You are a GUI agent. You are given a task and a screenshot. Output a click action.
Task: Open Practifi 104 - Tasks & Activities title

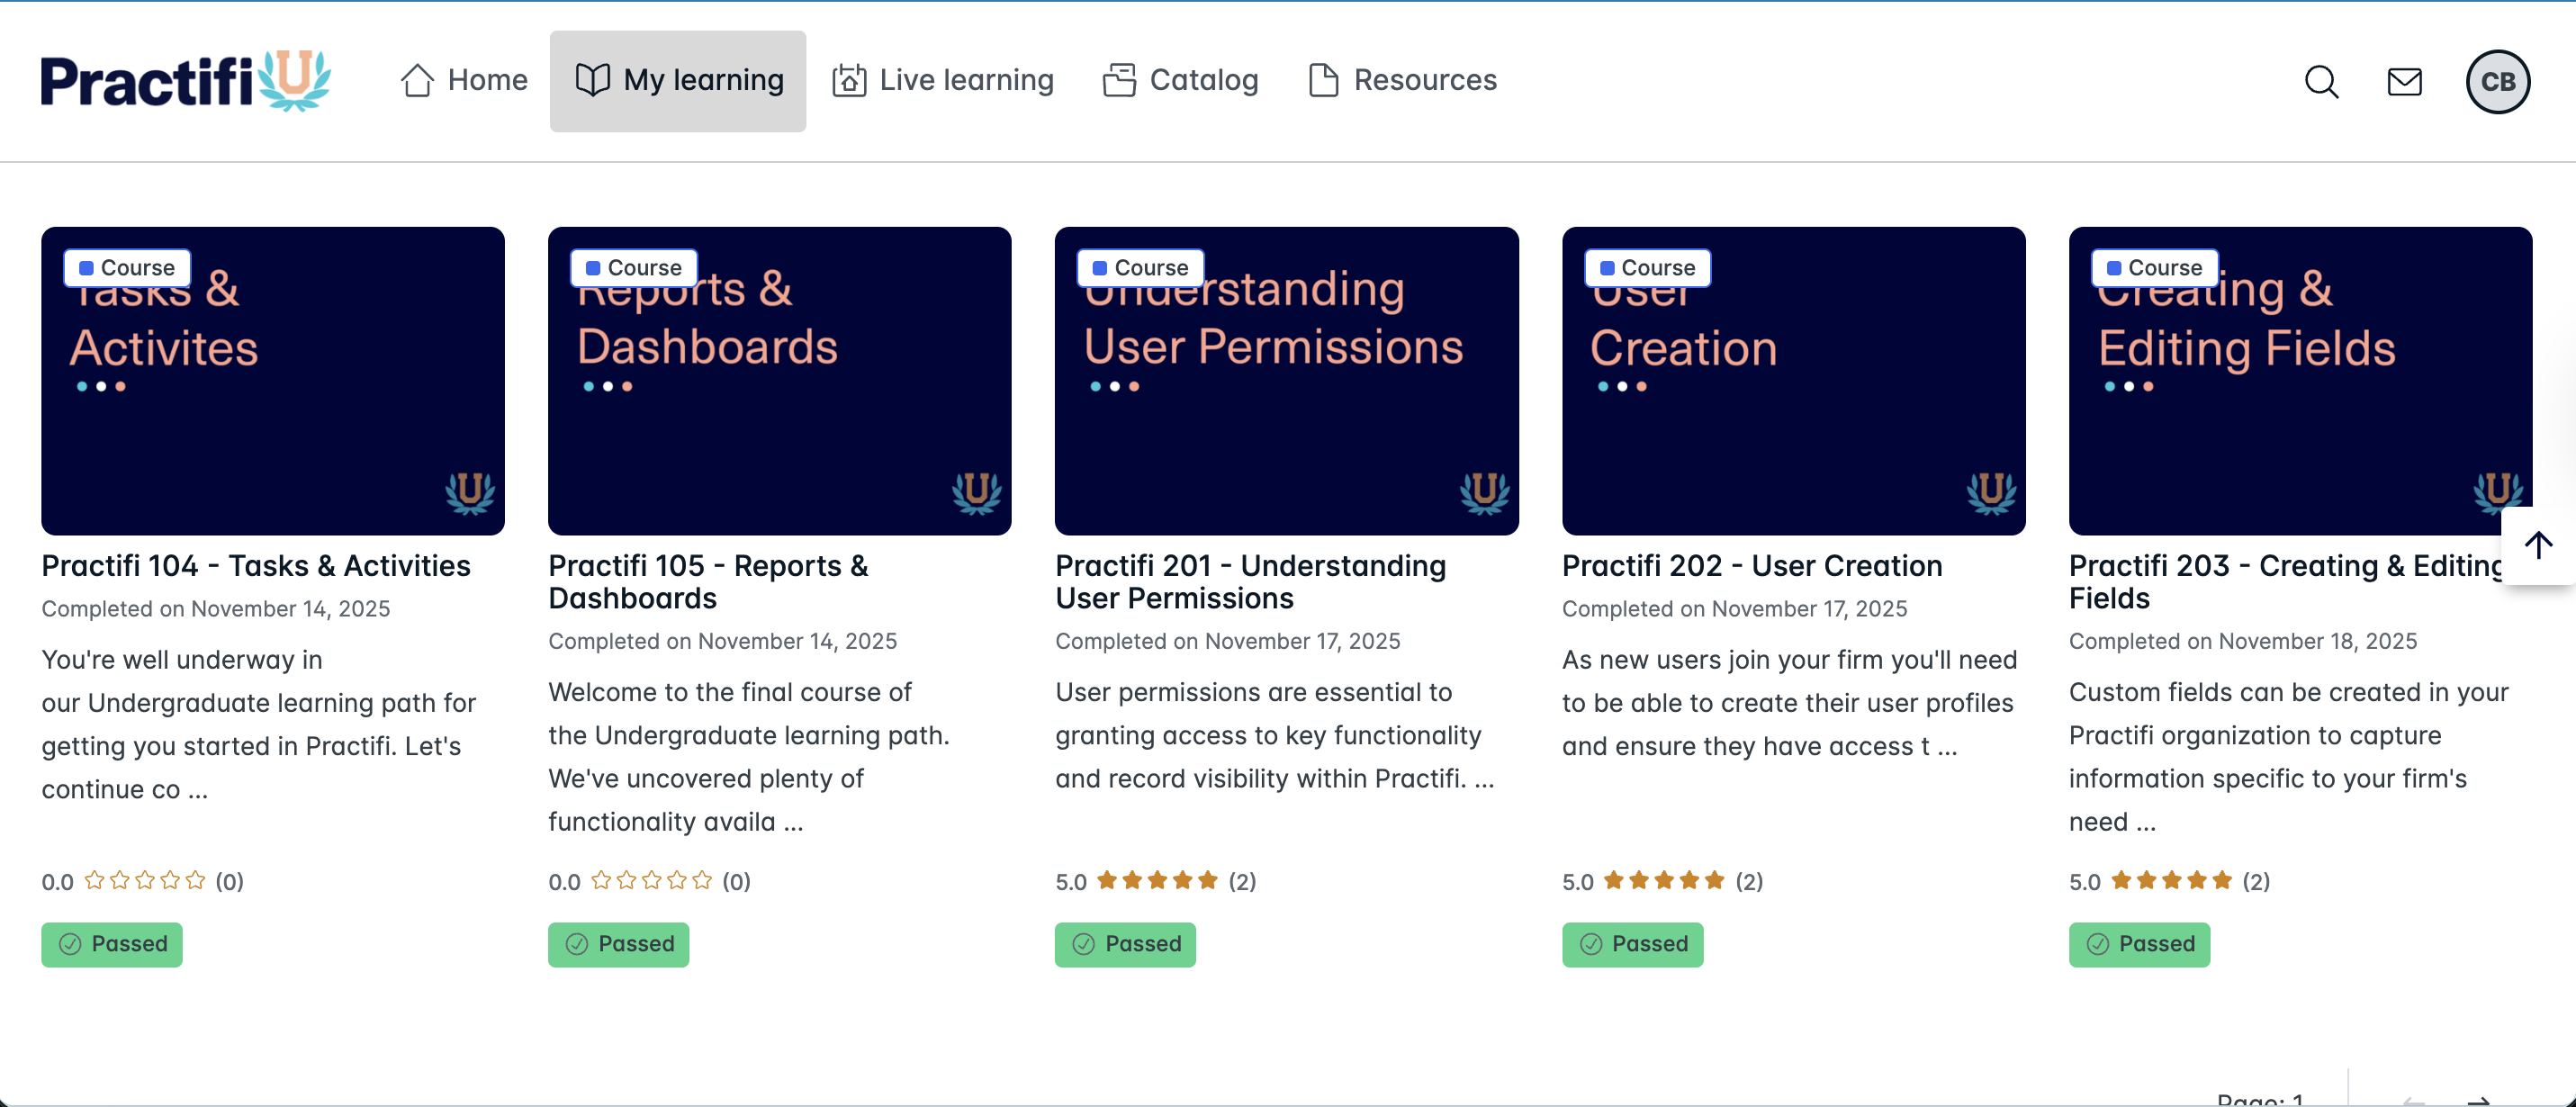256,566
